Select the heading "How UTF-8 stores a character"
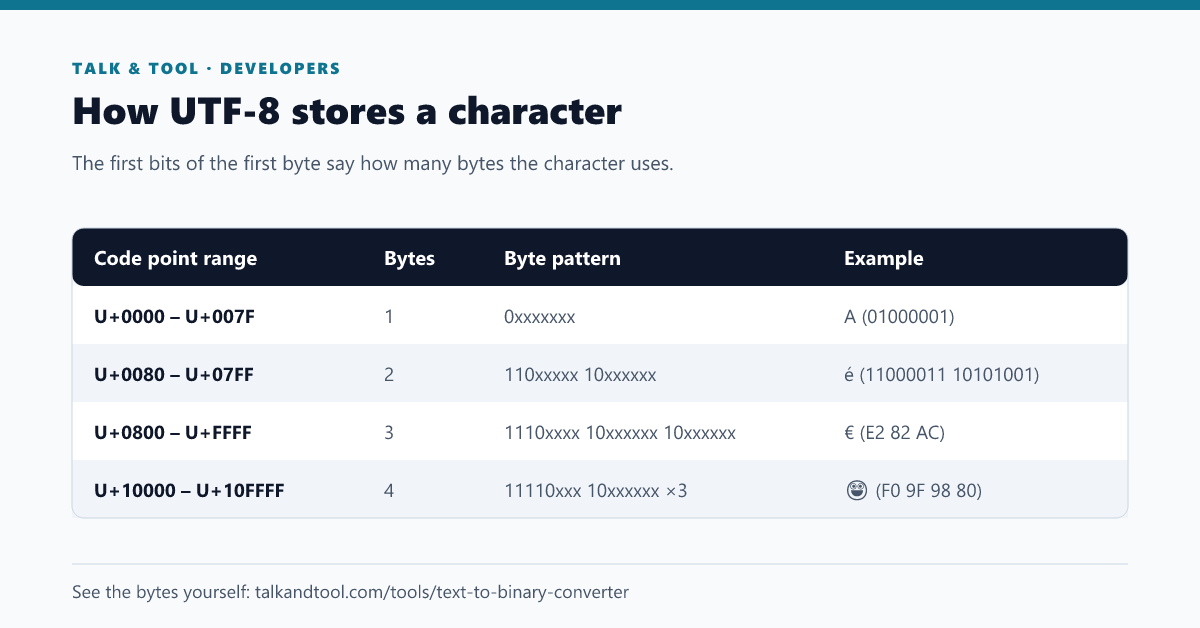 (347, 112)
